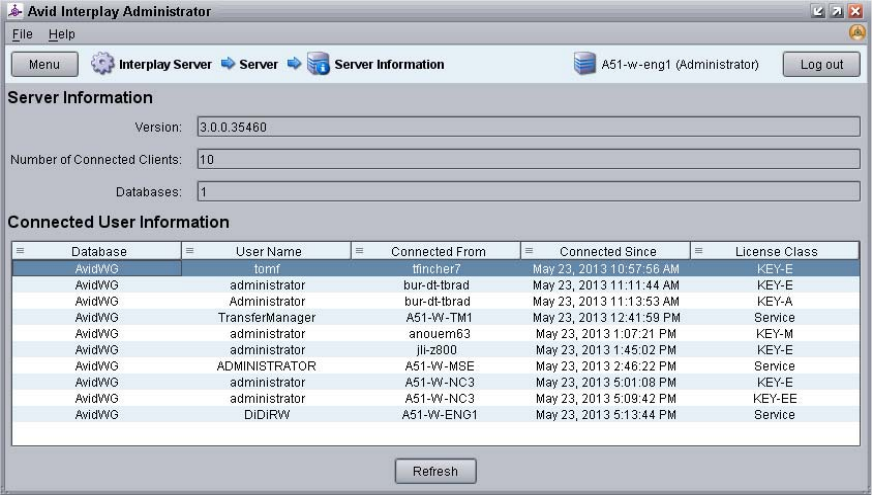This screenshot has height=495, width=872.
Task: Select the May 23, 2013 11:13:53 AM cell
Action: pos(606,301)
